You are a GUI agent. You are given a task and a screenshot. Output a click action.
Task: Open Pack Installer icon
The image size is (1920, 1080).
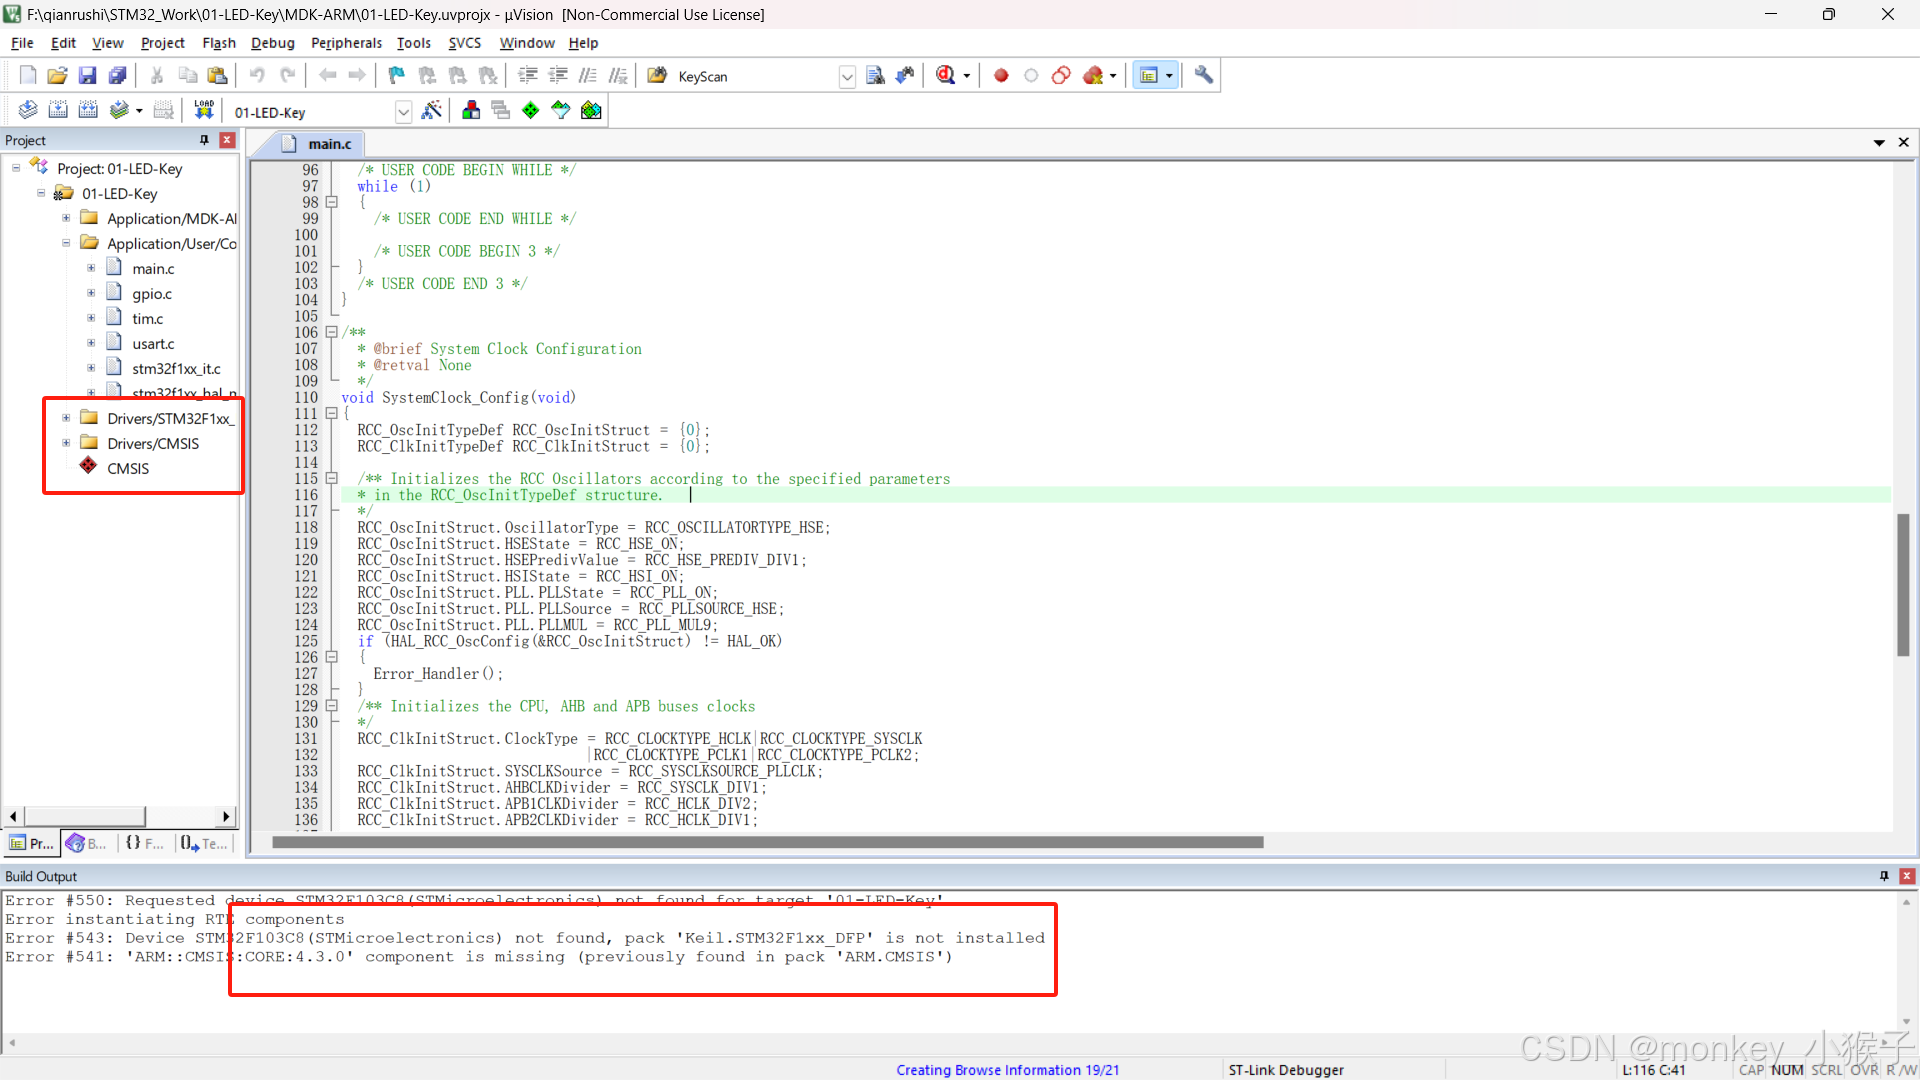click(591, 111)
